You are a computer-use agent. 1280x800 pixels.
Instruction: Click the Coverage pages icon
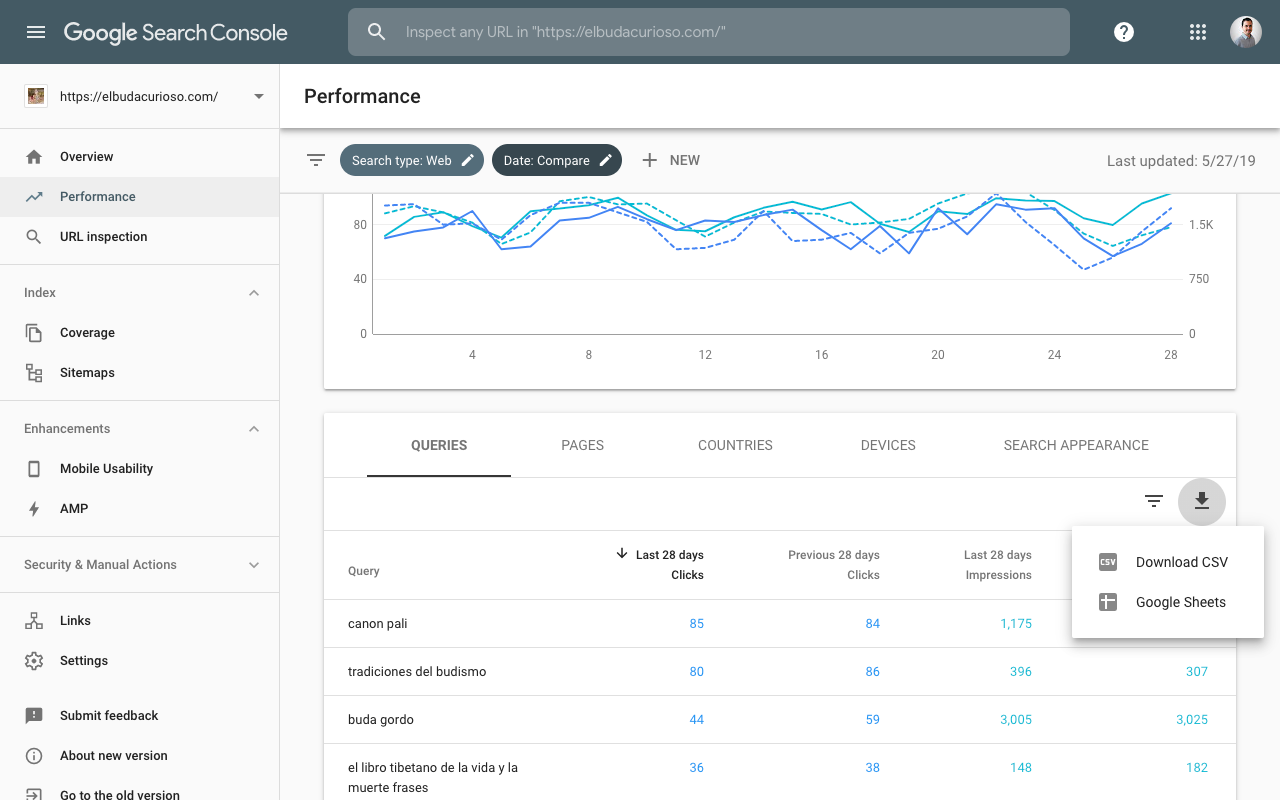34,333
